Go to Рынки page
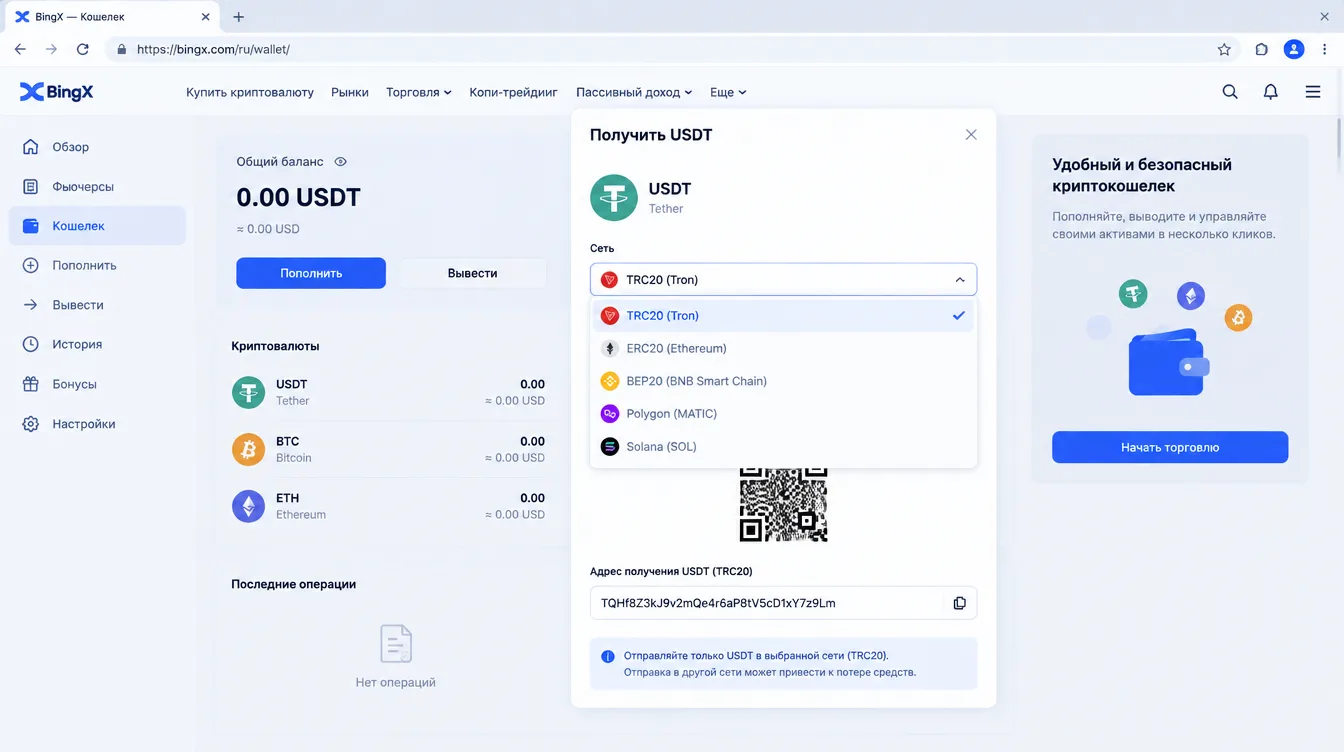Screen dimensions: 1344x752 tap(350, 92)
